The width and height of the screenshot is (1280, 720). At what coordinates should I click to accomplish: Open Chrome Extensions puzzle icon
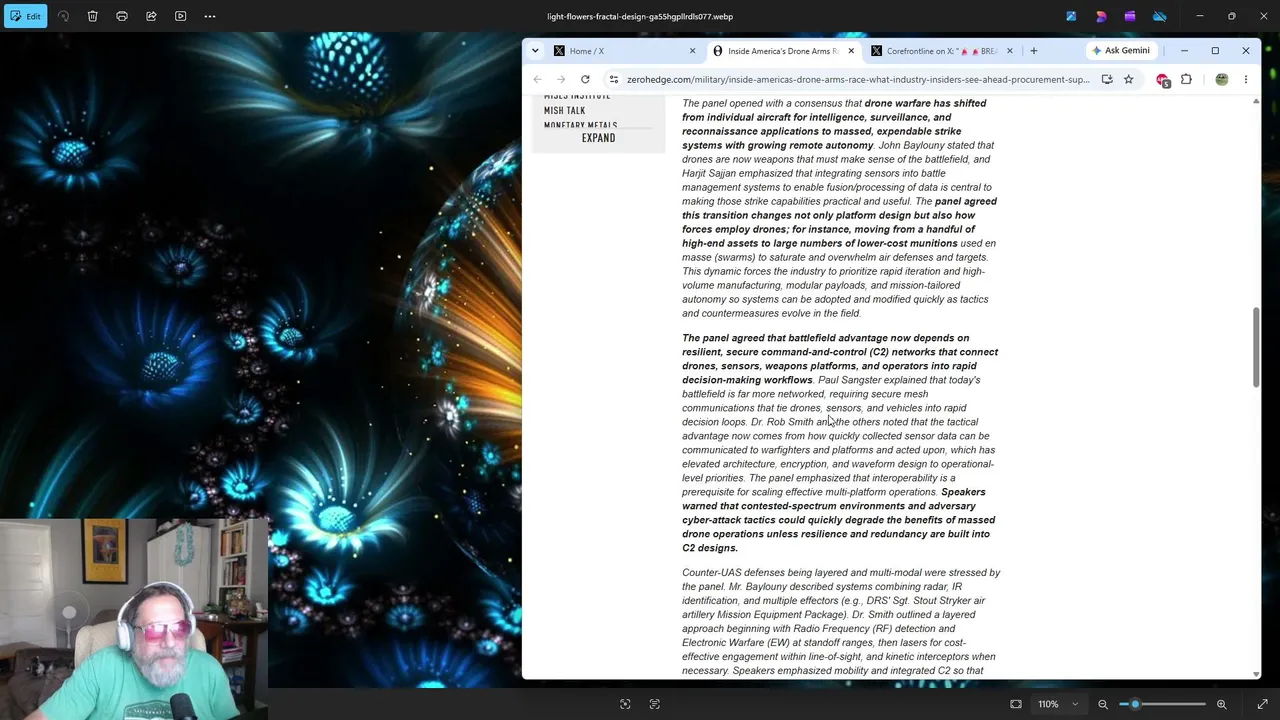(1186, 80)
